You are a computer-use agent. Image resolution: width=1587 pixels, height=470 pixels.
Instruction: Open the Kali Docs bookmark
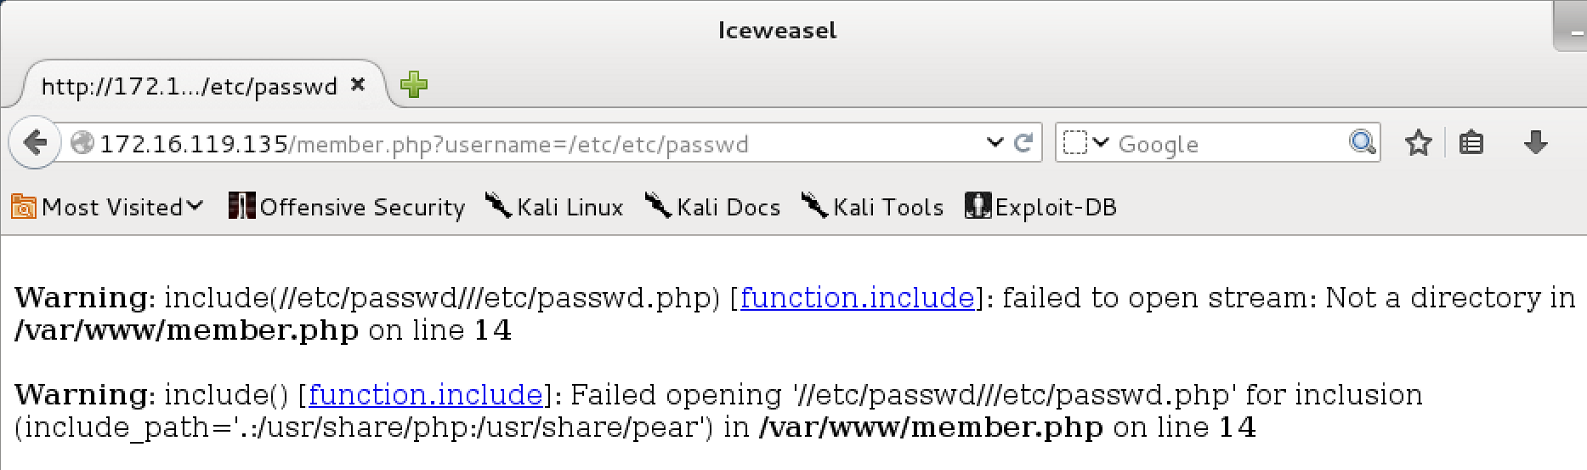[x=712, y=207]
